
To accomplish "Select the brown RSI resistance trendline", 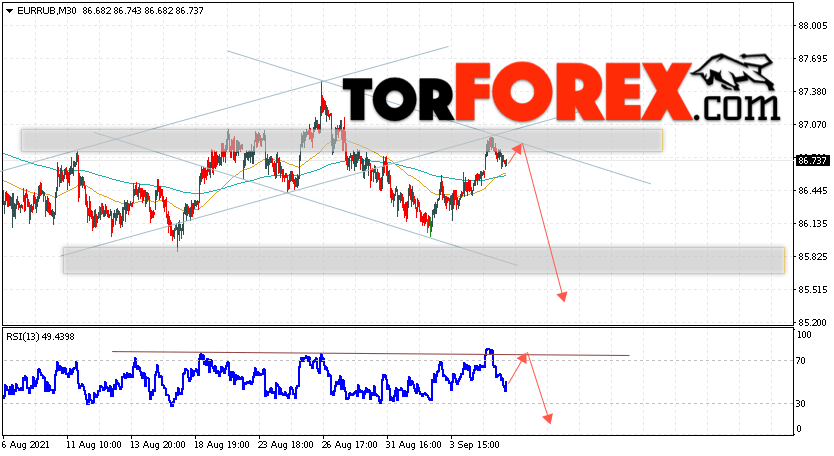I will tap(371, 353).
